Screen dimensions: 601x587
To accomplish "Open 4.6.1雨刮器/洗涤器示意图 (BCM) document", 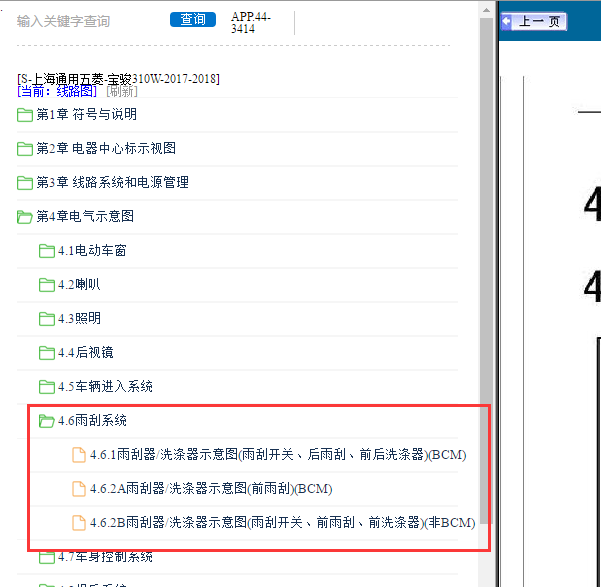I will pyautogui.click(x=278, y=455).
